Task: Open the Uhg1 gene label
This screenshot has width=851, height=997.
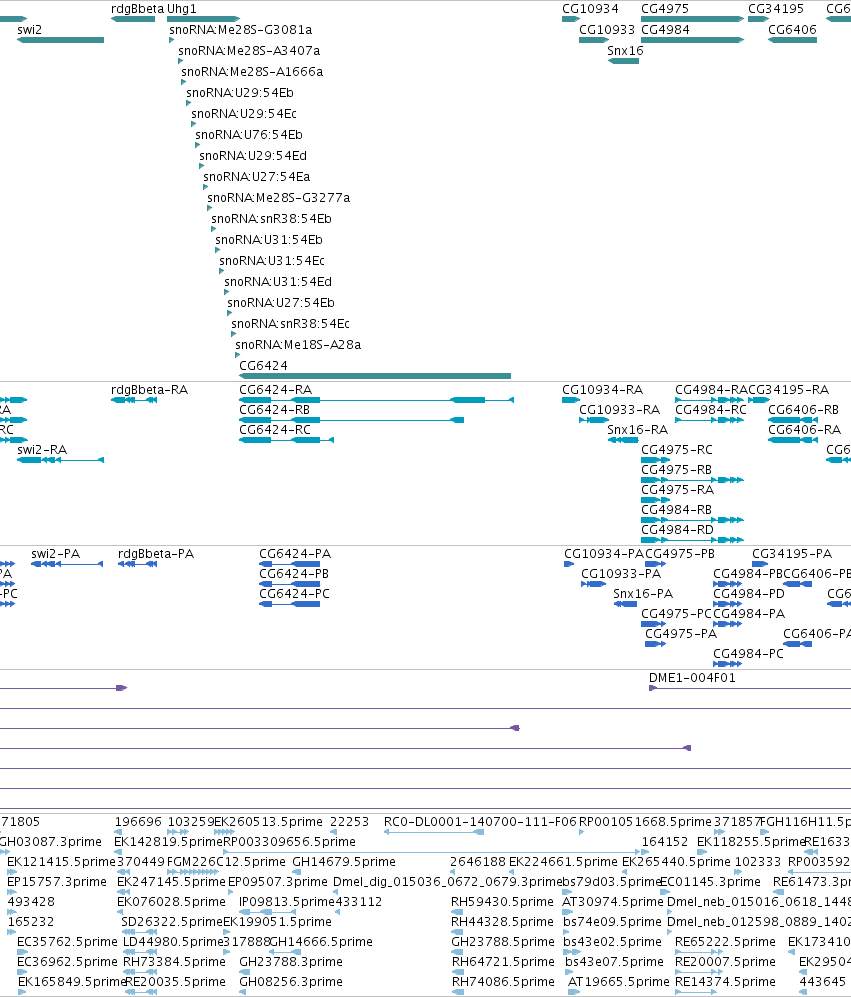Action: pyautogui.click(x=182, y=9)
